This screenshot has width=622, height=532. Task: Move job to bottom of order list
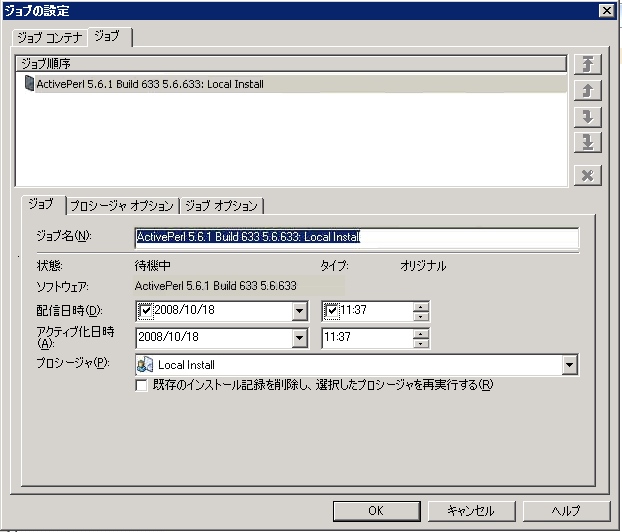(587, 143)
